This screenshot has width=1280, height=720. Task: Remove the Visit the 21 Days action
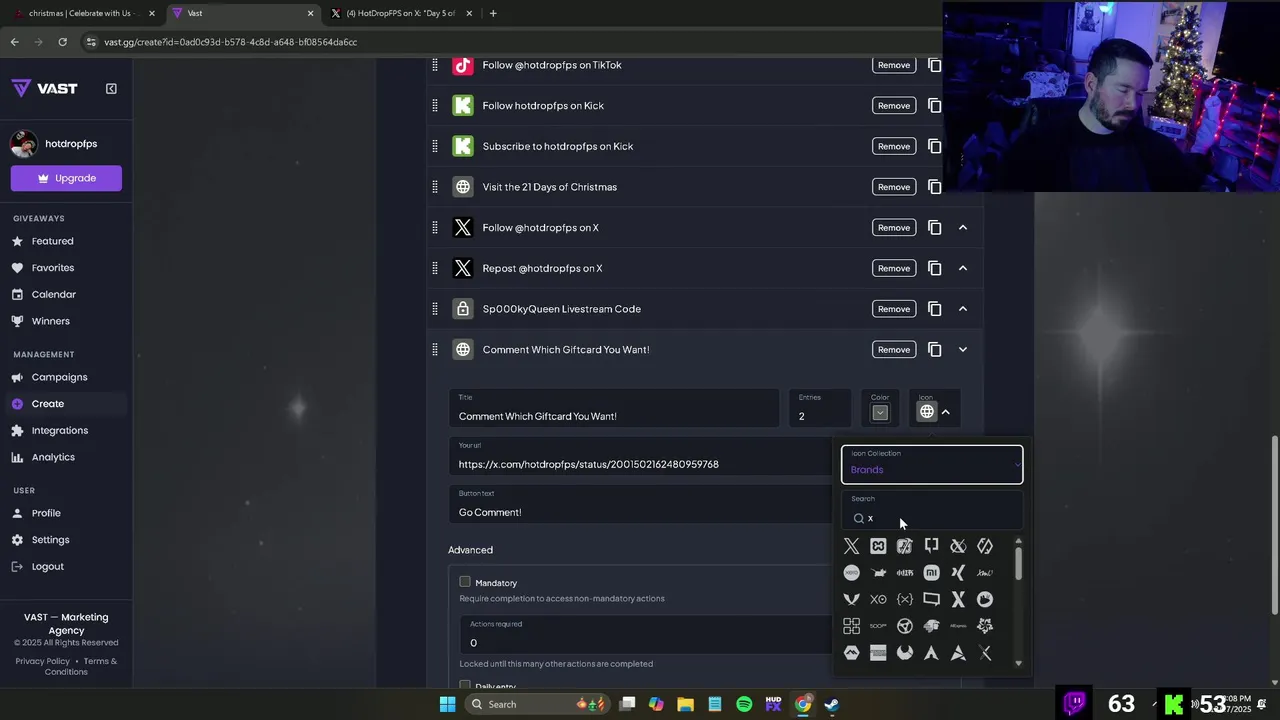click(894, 187)
